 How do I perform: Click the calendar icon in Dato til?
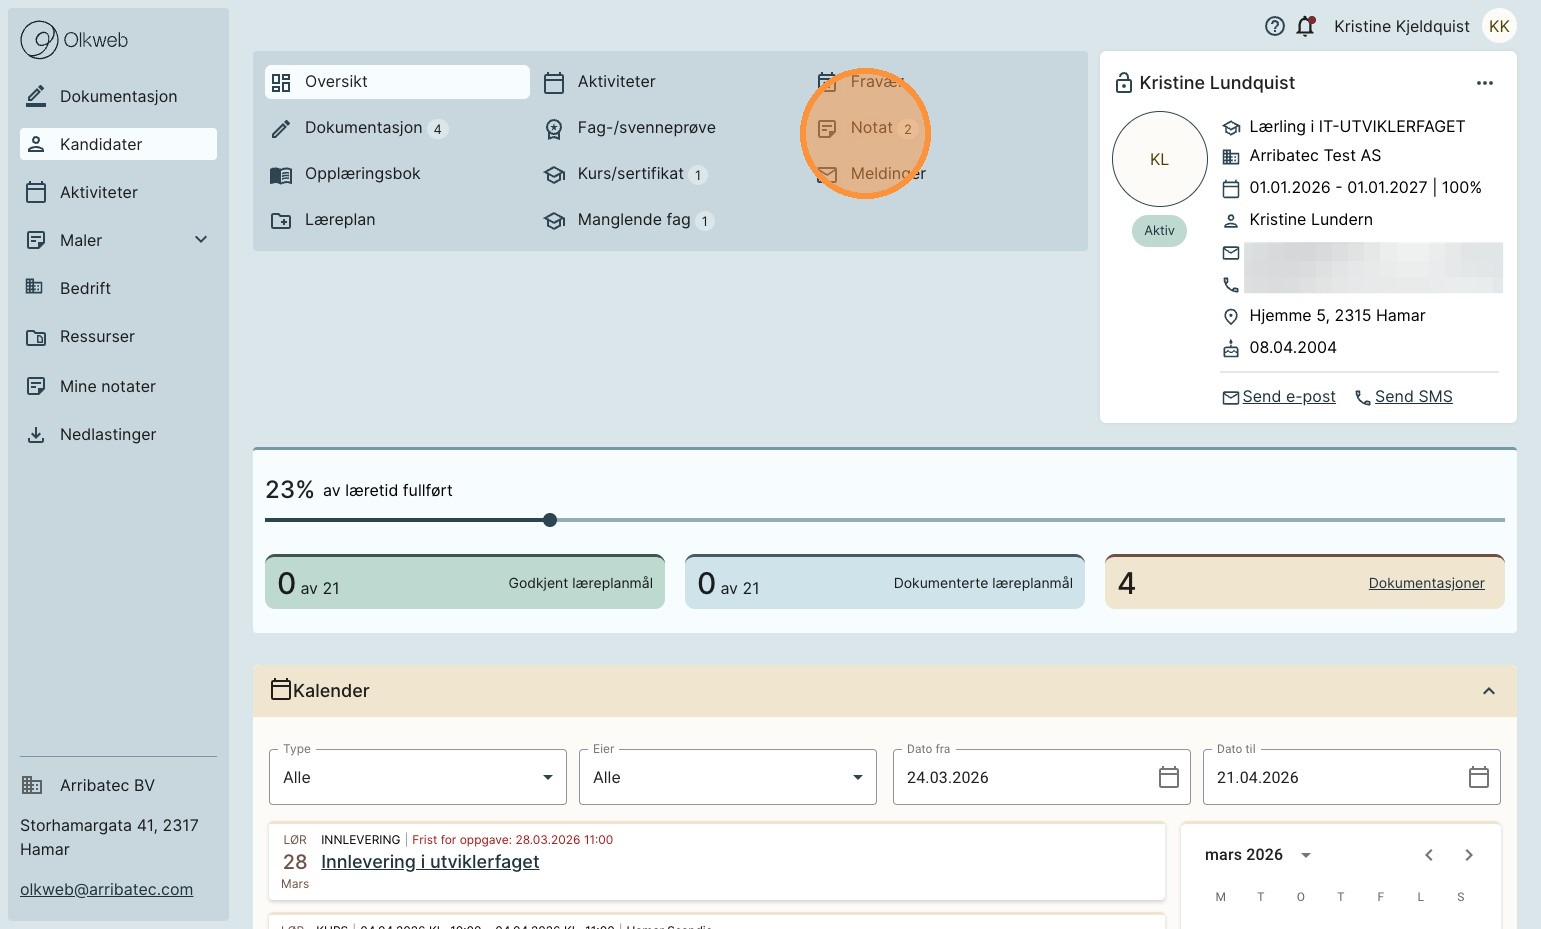[x=1478, y=777]
